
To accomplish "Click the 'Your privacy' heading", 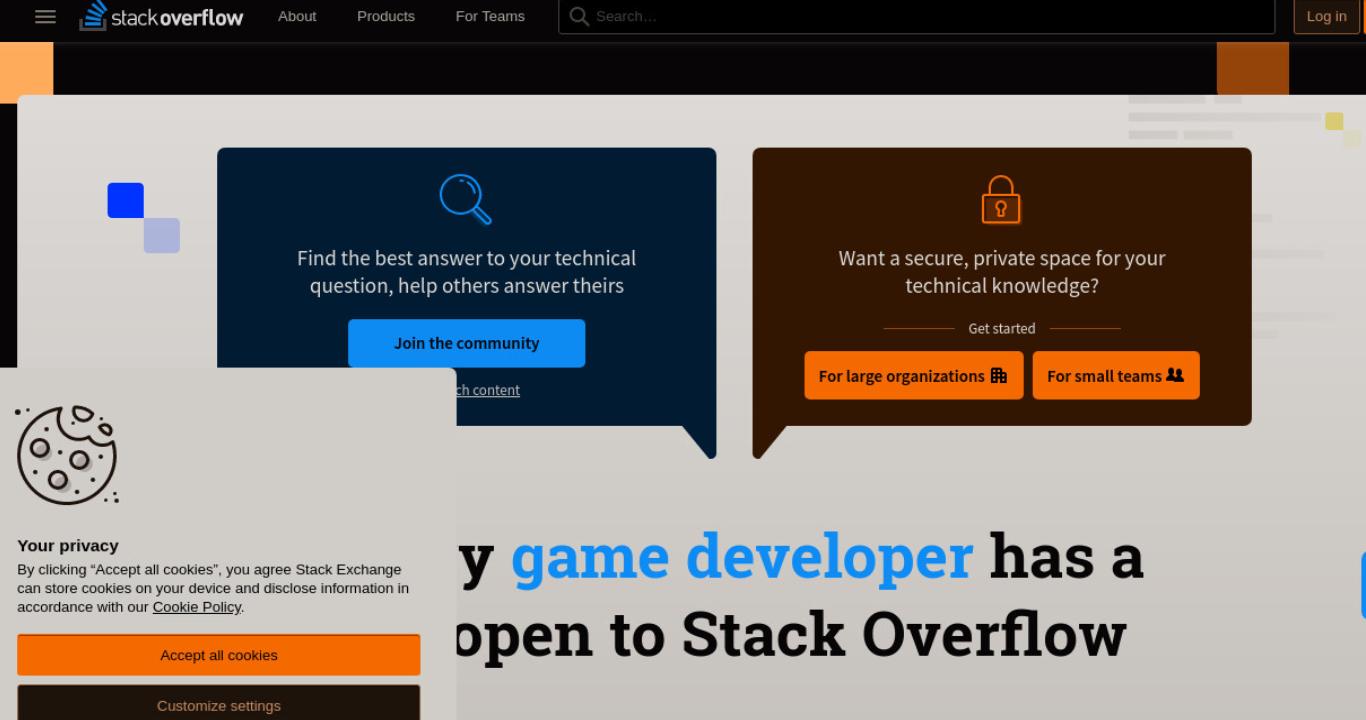I will [x=68, y=545].
